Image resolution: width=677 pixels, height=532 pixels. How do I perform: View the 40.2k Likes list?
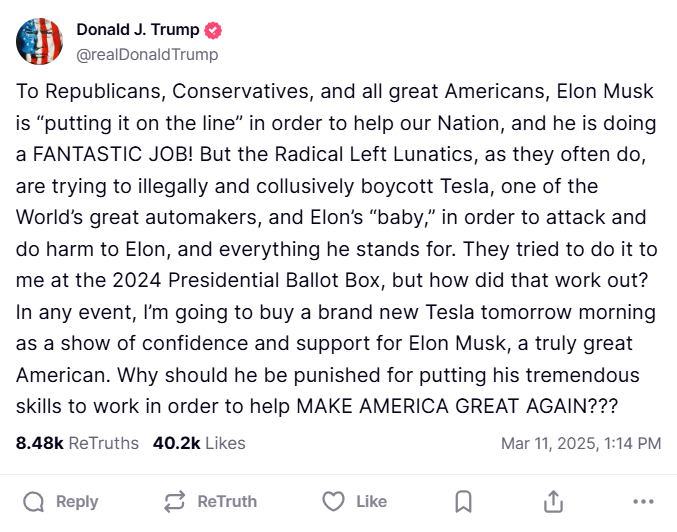(199, 442)
